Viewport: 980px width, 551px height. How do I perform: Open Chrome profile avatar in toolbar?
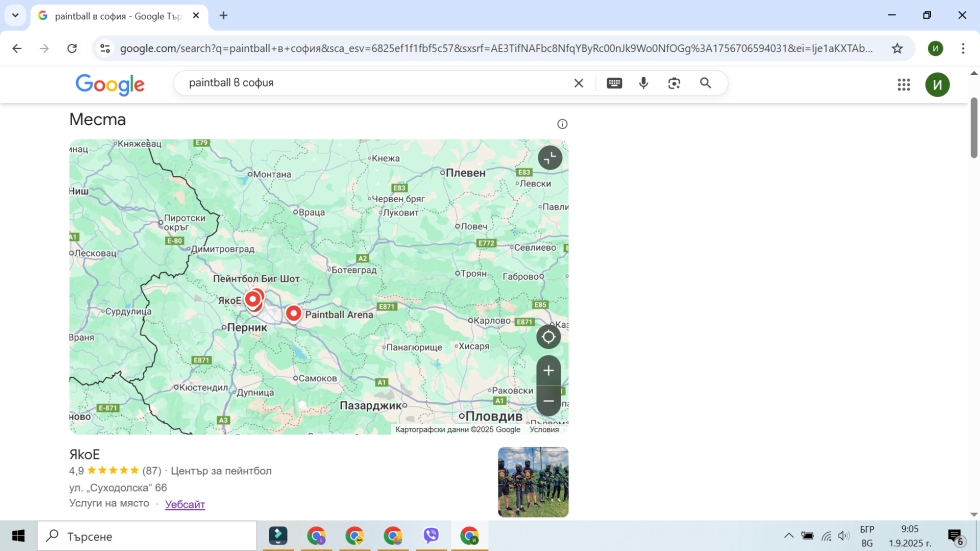coord(935,48)
